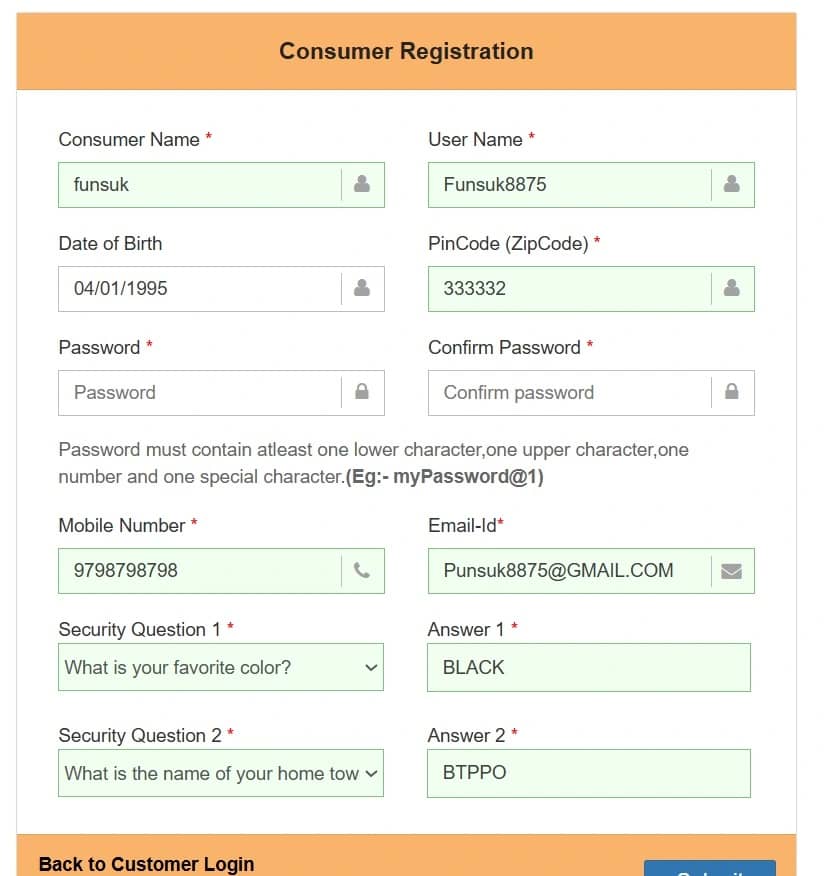Image resolution: width=824 pixels, height=876 pixels.
Task: Click the envelope icon beside Email-Id
Action: (732, 571)
